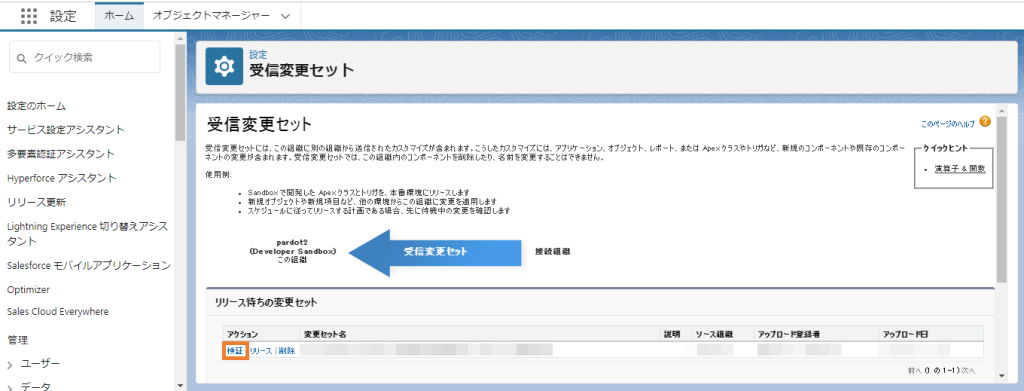This screenshot has width=1024, height=391.
Task: Open Sales Cloud Everywhere in the sidebar
Action: 57,311
